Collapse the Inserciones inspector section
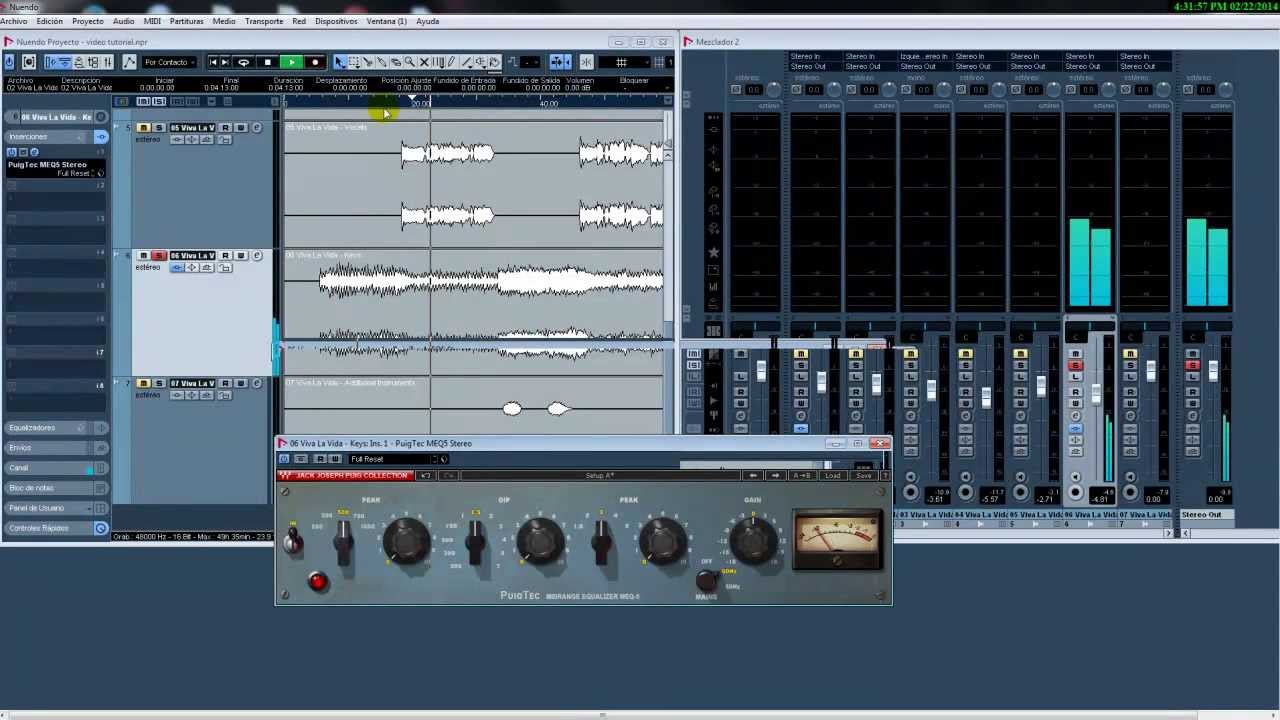1280x720 pixels. pyautogui.click(x=55, y=136)
